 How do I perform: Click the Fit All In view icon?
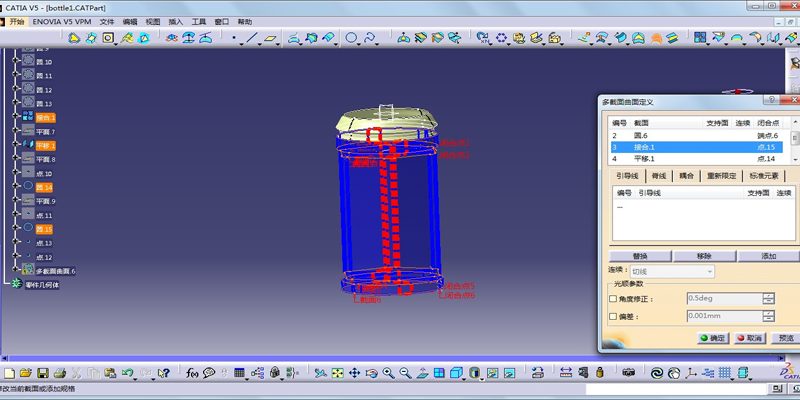pos(338,373)
